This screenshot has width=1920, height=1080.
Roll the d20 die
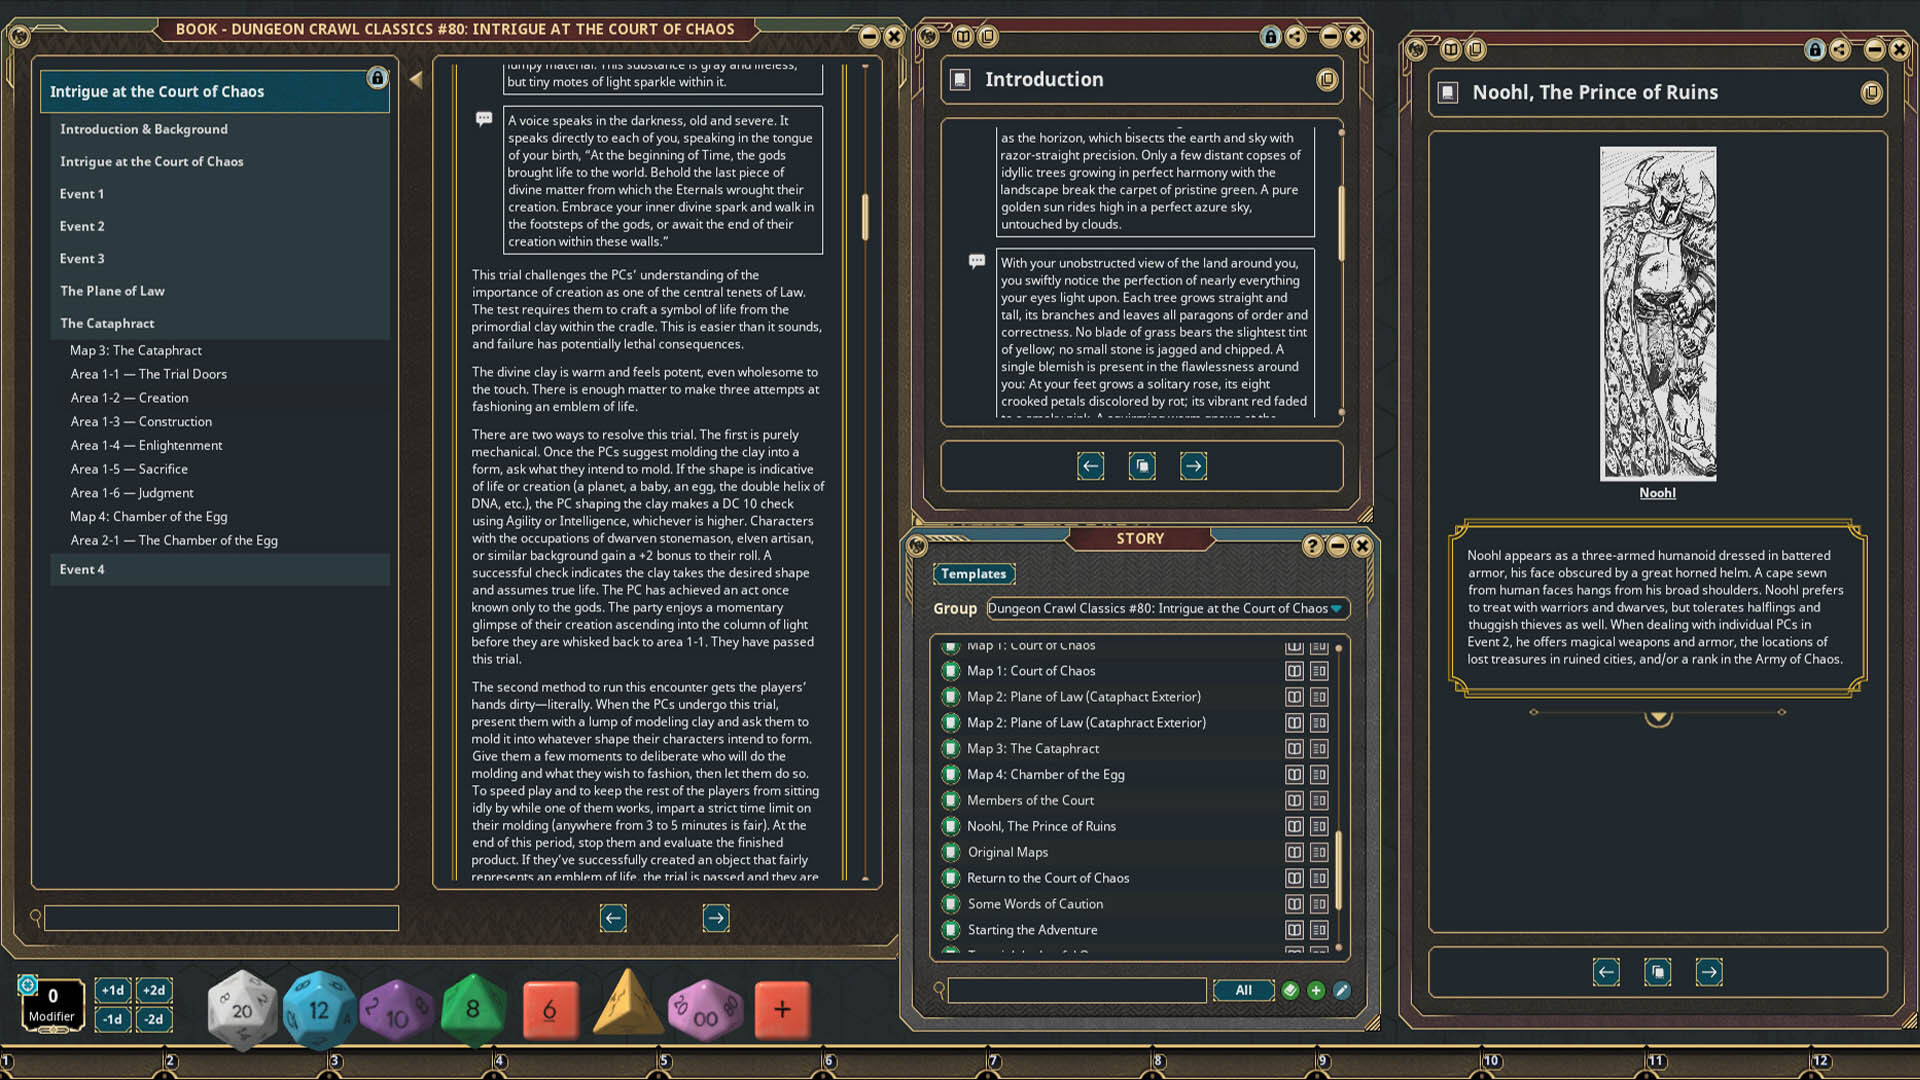click(x=241, y=1009)
